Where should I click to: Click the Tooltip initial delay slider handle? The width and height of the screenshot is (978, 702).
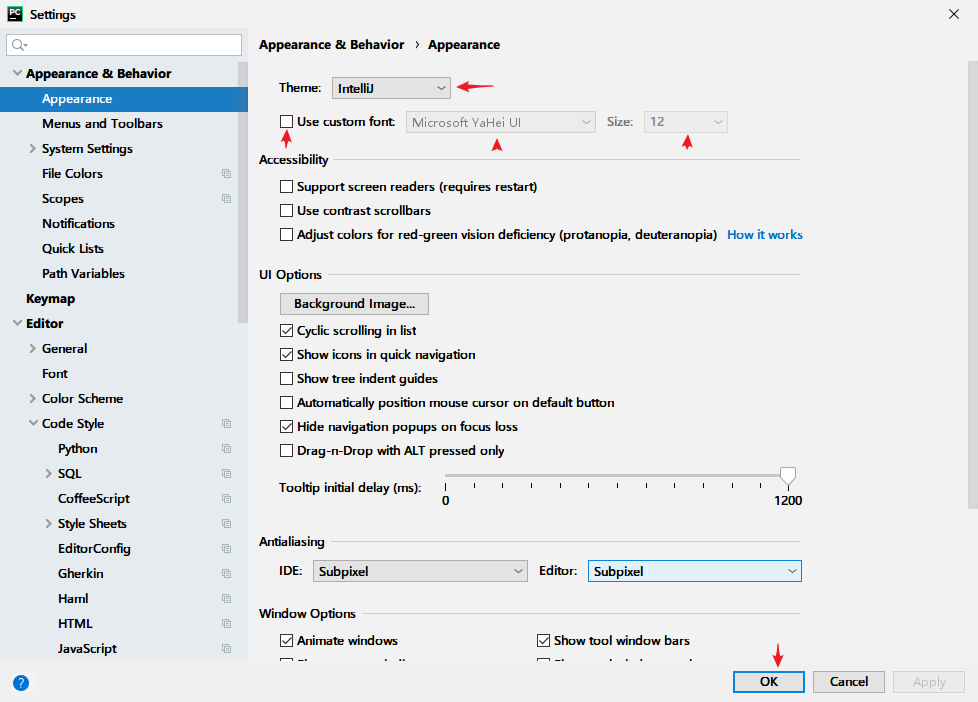pyautogui.click(x=788, y=475)
